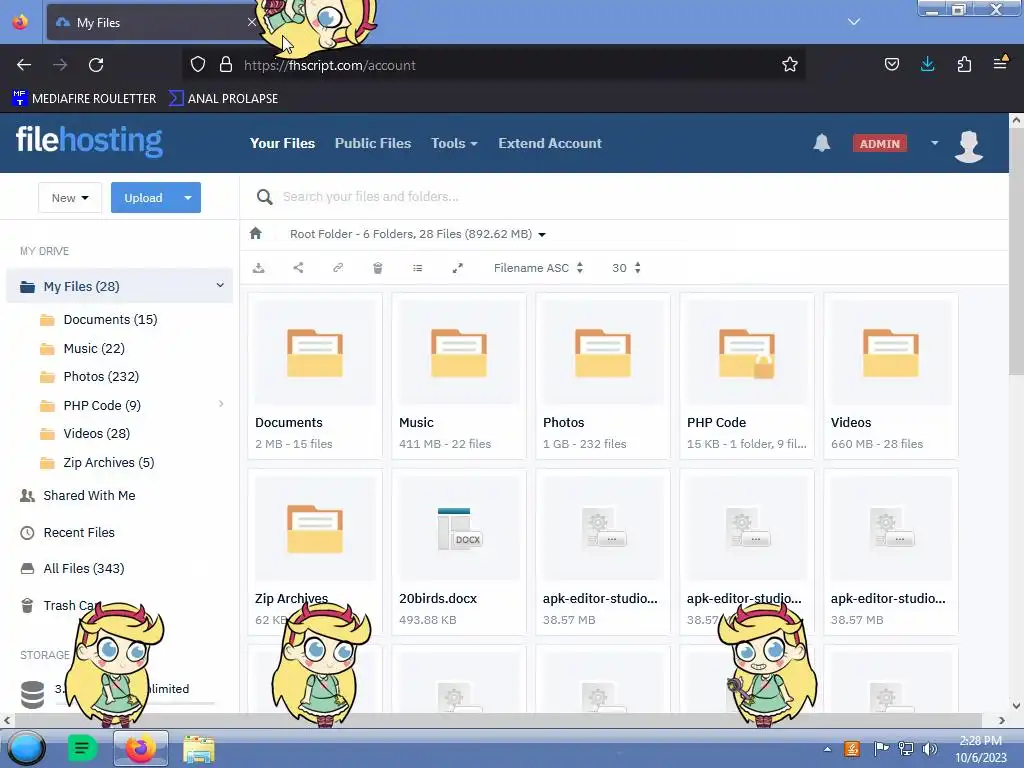Click the copy link icon in toolbar
Screen dimensions: 1024x768
(338, 268)
